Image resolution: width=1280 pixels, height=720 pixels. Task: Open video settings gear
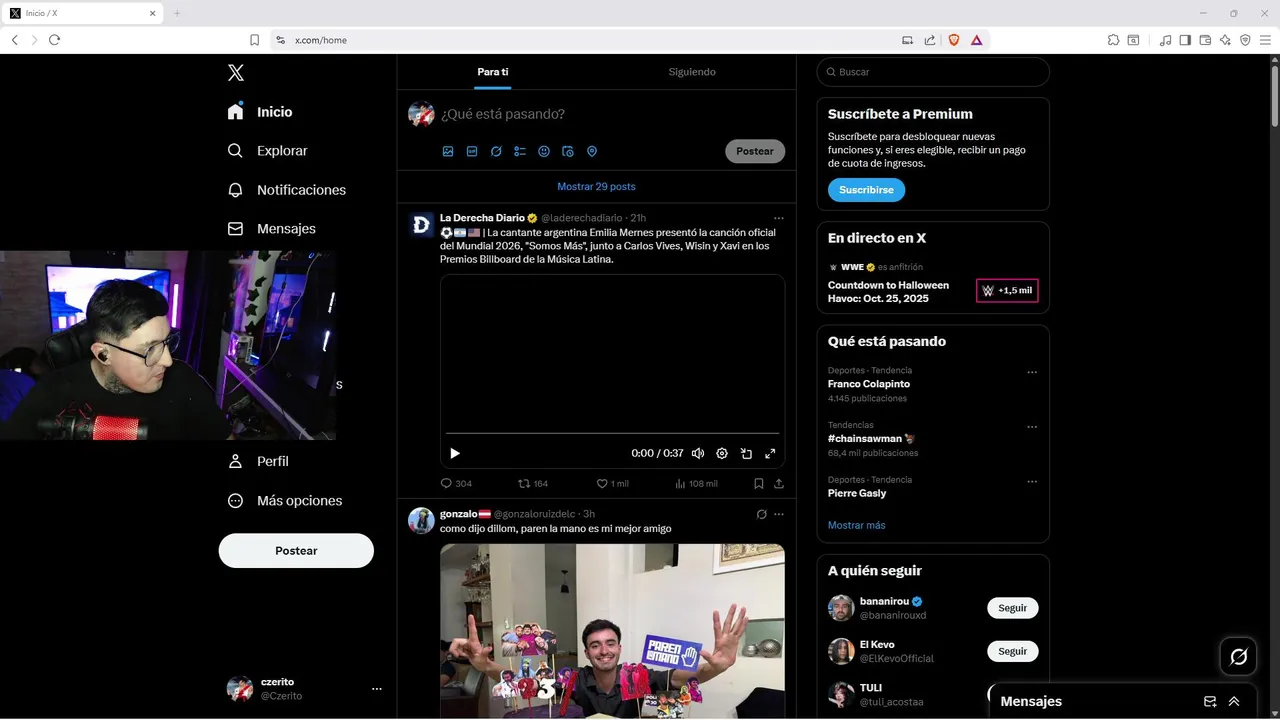tap(722, 453)
